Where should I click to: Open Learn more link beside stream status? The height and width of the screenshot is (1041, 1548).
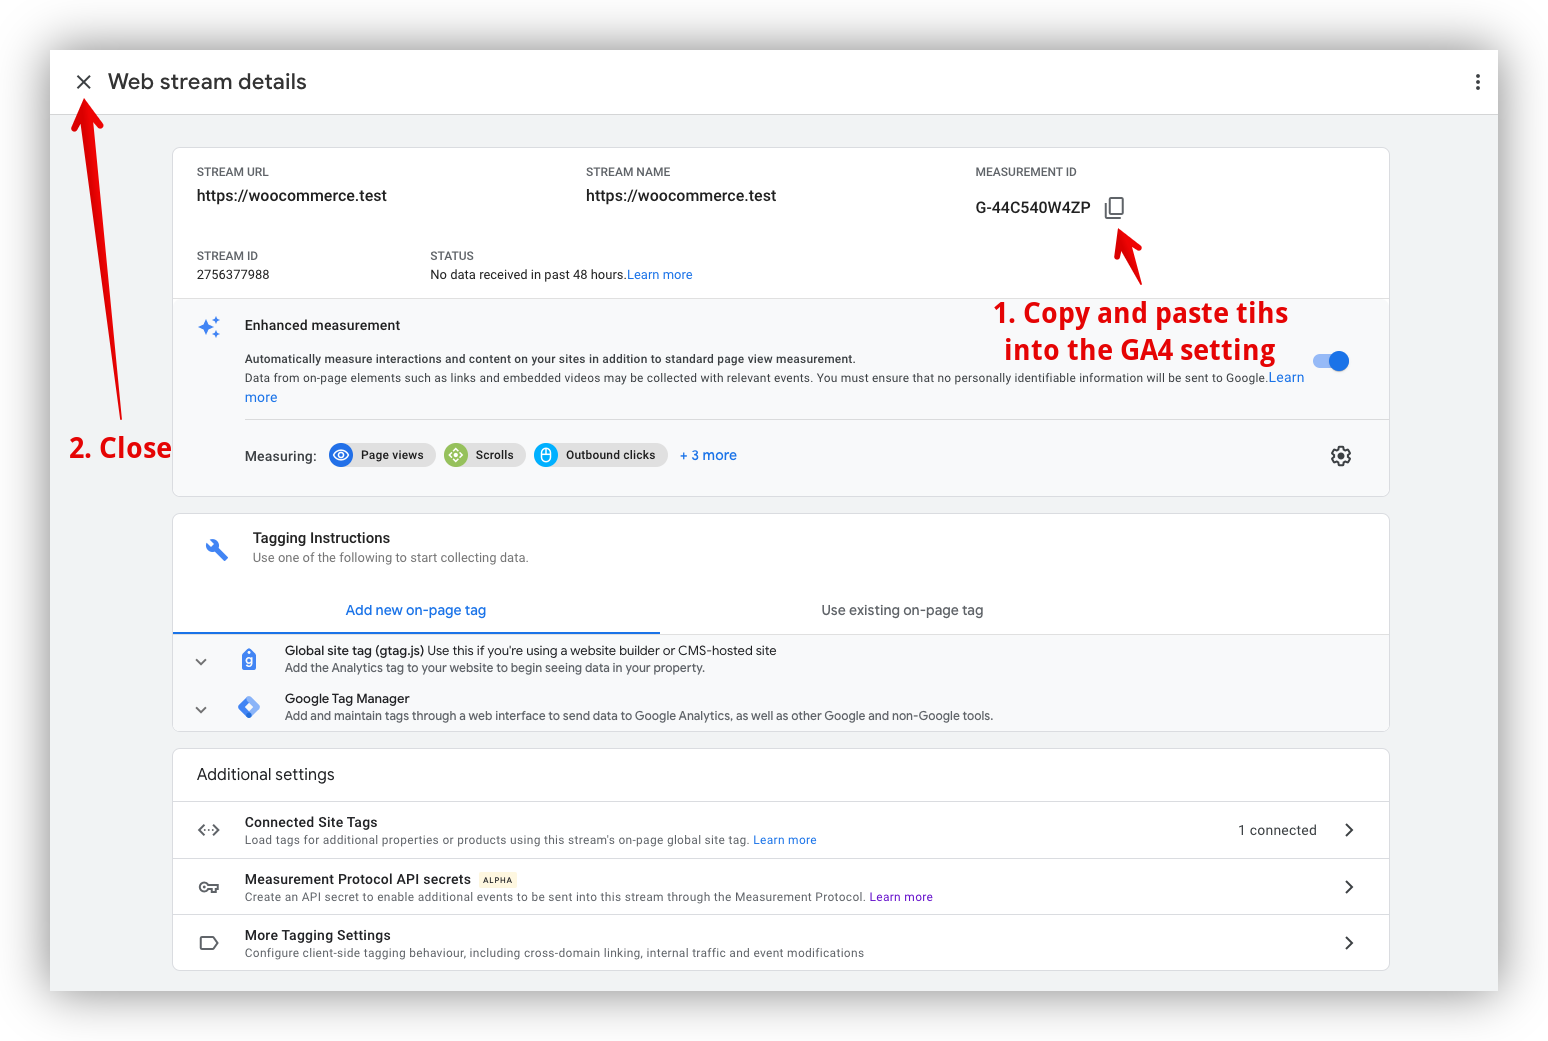(x=660, y=275)
